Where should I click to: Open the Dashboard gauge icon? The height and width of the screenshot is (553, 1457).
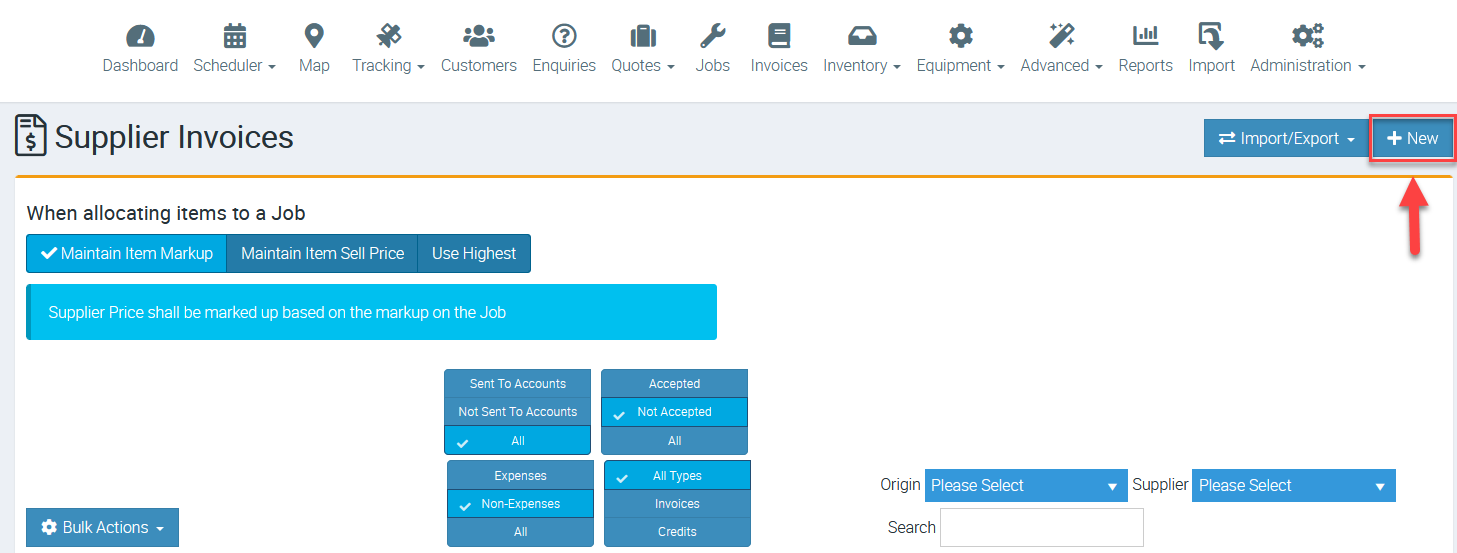(x=140, y=36)
